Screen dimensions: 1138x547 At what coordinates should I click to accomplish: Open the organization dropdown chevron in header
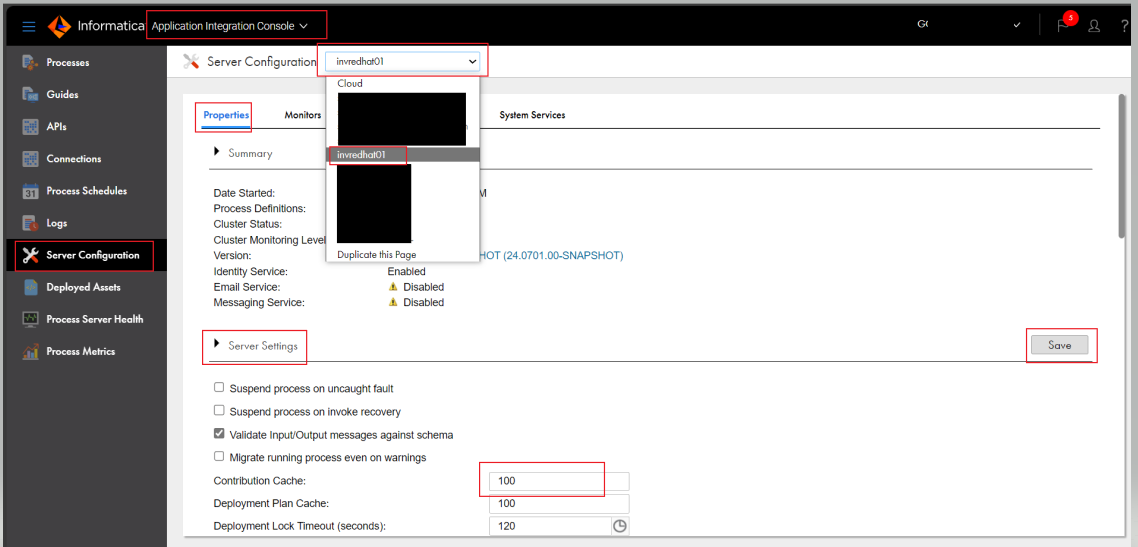[1017, 25]
